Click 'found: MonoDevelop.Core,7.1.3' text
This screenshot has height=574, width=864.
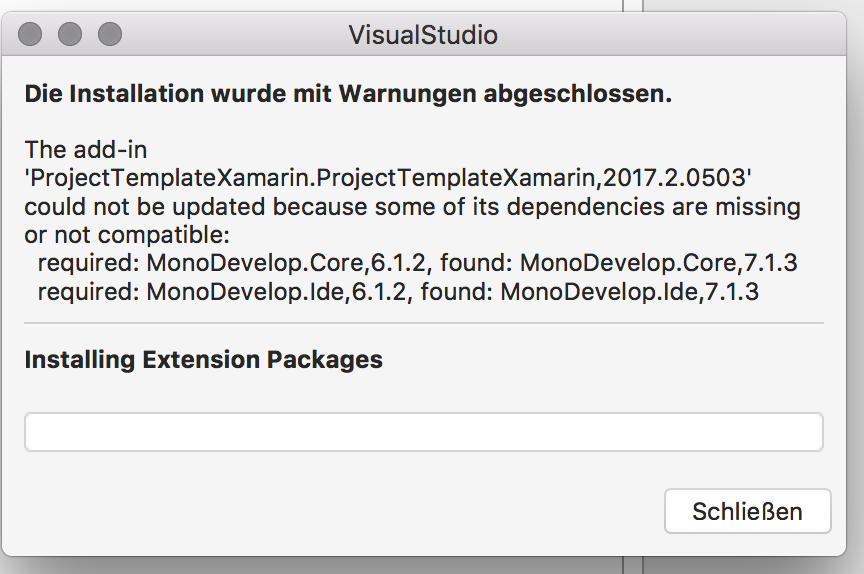point(618,264)
